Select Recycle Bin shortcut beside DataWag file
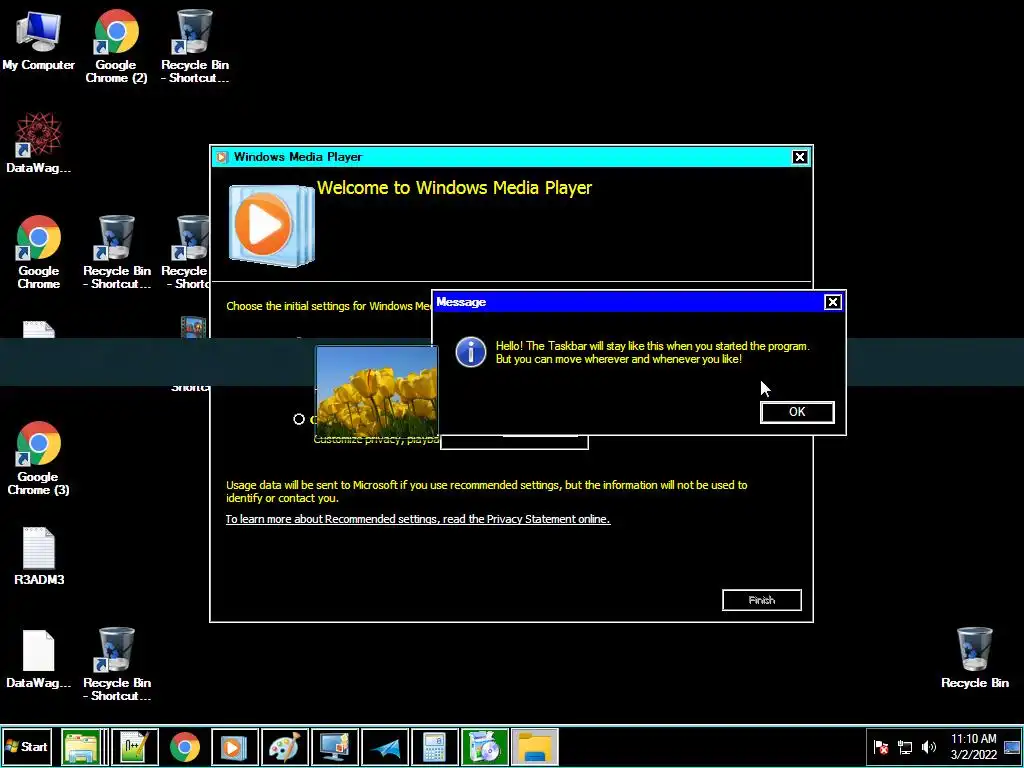This screenshot has width=1024, height=768. tap(117, 664)
